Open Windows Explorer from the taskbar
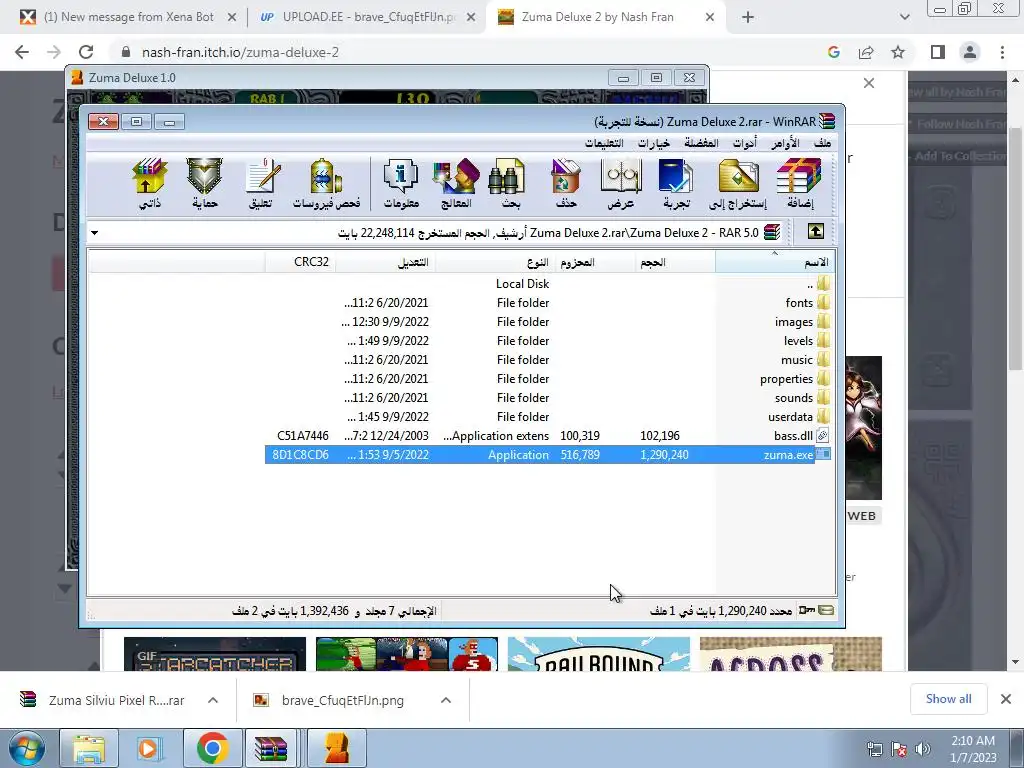This screenshot has height=768, width=1024. click(88, 748)
